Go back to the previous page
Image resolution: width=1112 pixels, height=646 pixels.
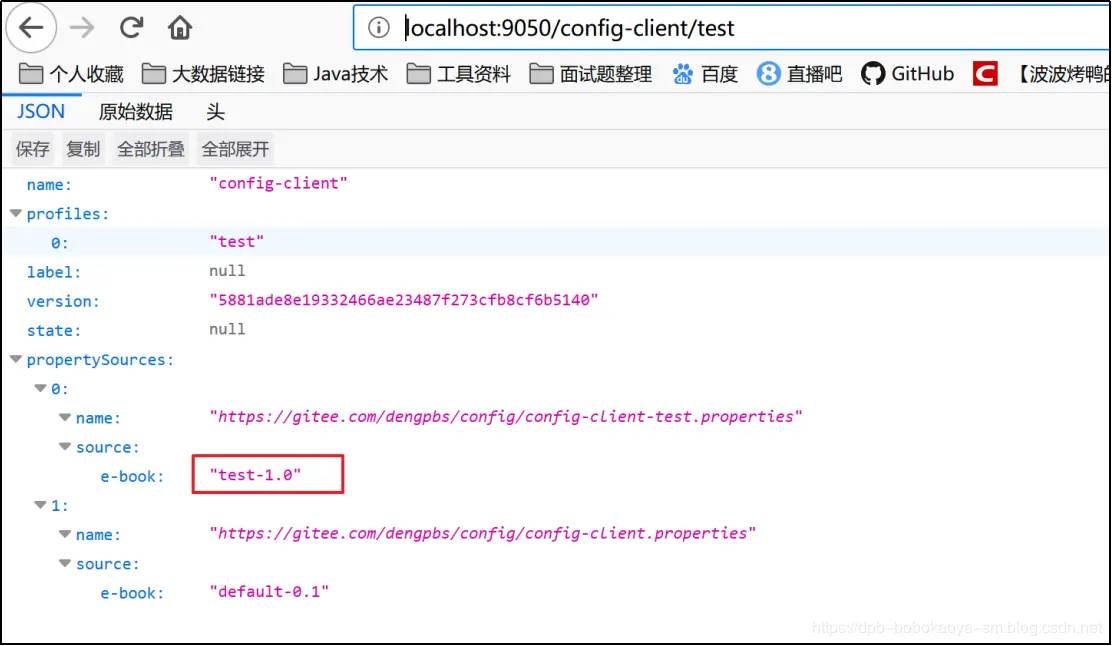coord(30,28)
